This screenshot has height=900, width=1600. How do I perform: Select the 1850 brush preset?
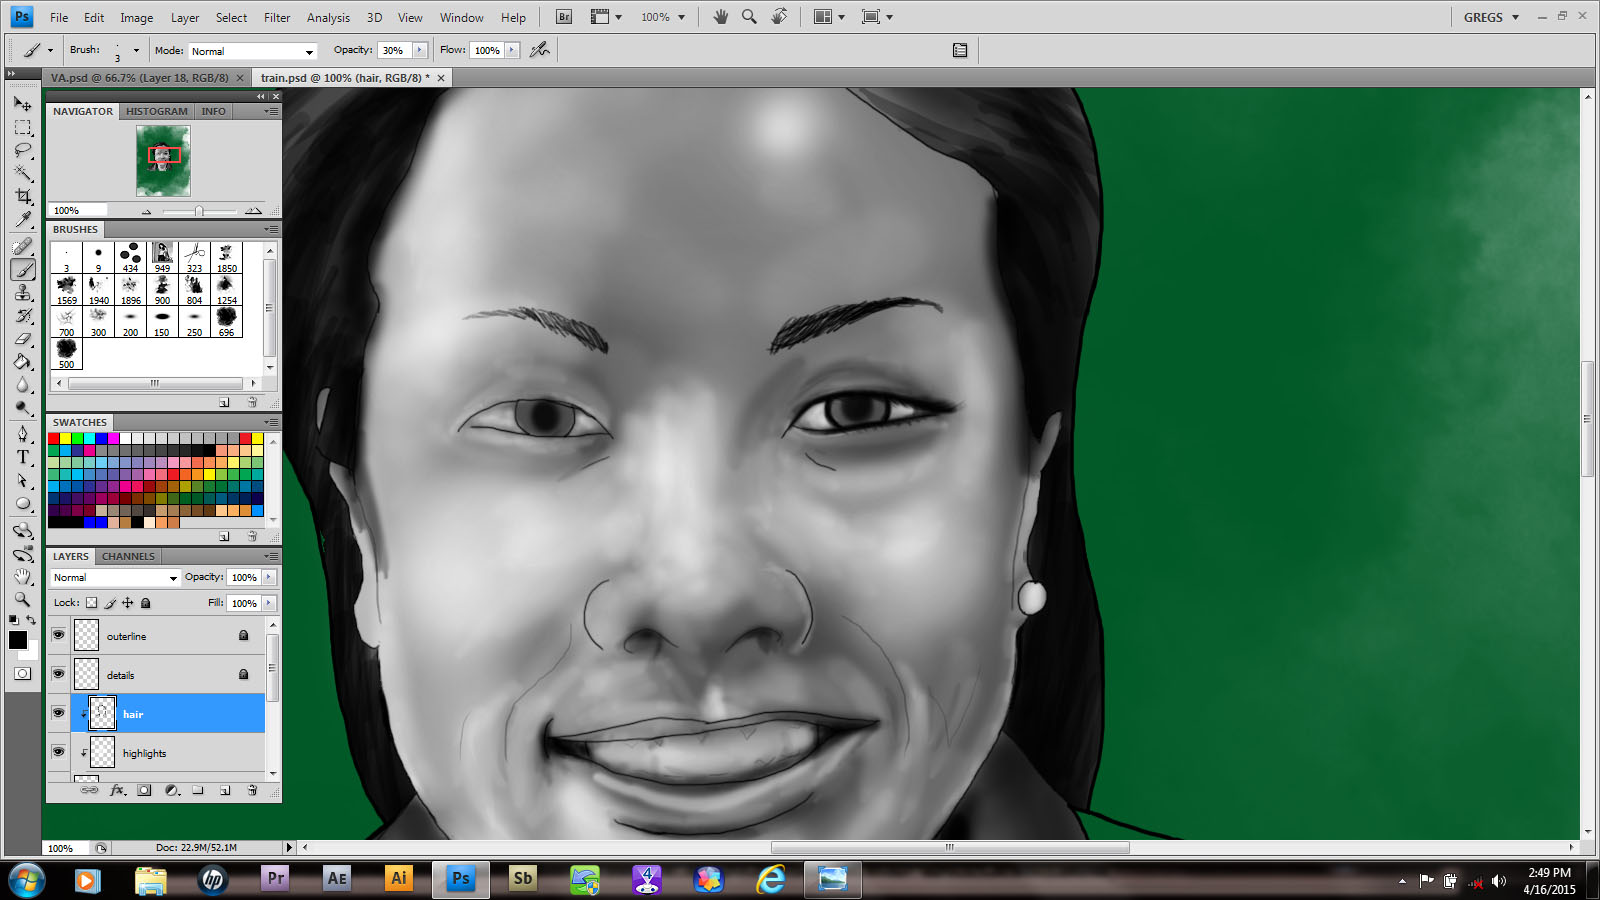[227, 257]
